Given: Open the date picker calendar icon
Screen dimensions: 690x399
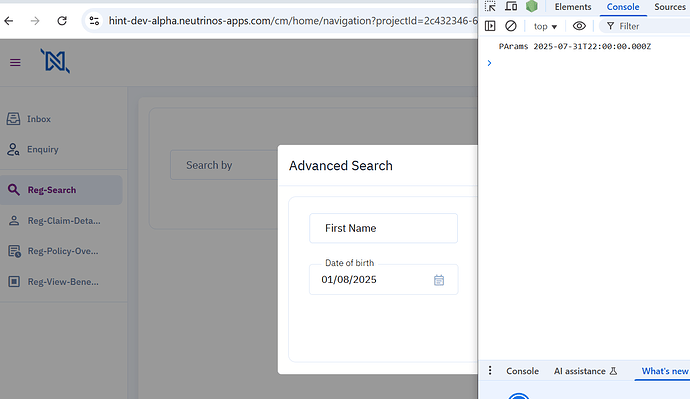Looking at the screenshot, I should [439, 280].
